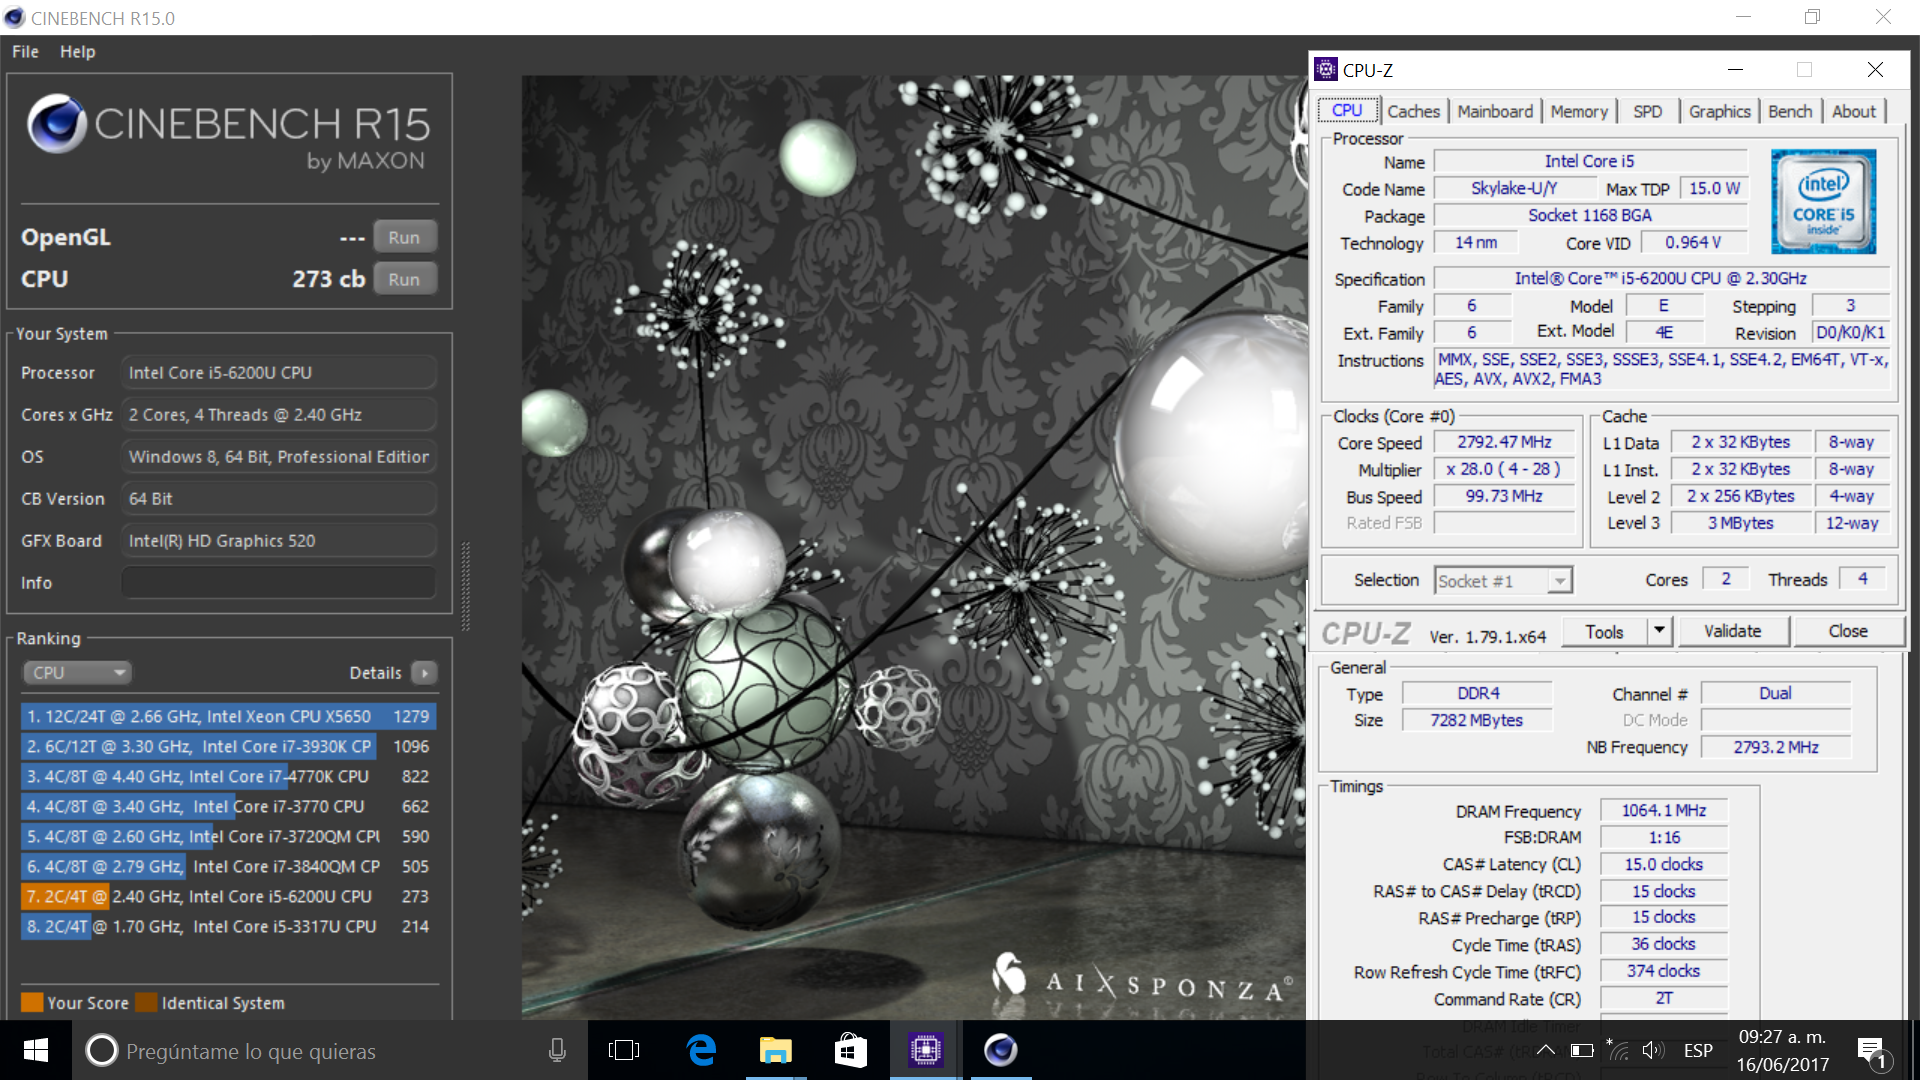
Task: Open the Socket #1 selection dropdown
Action: (x=1504, y=581)
